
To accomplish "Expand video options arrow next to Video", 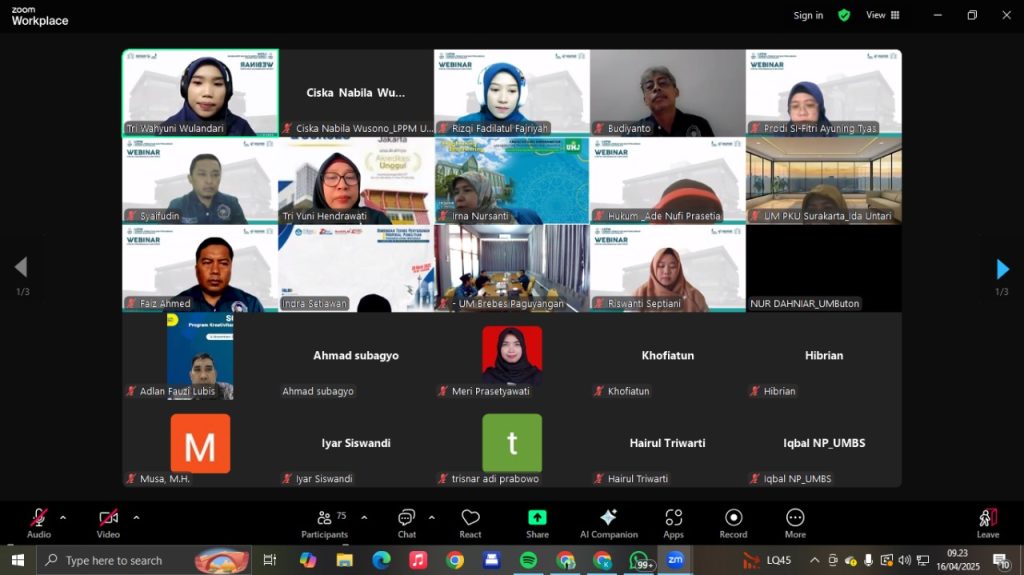I will pos(136,518).
